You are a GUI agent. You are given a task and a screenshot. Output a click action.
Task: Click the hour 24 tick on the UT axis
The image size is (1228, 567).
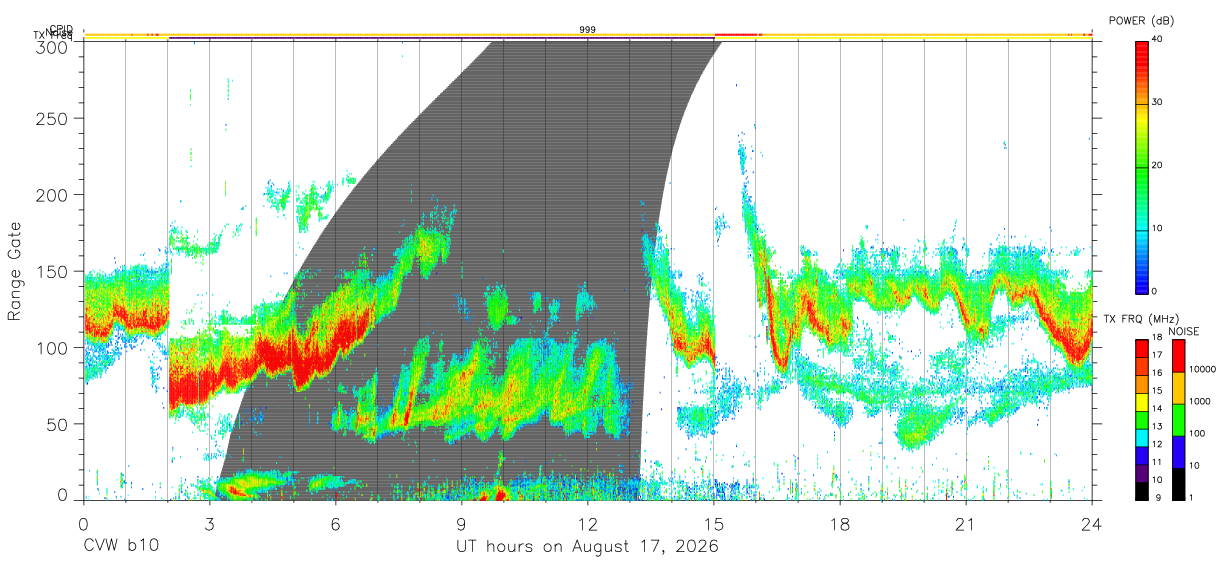point(1092,523)
